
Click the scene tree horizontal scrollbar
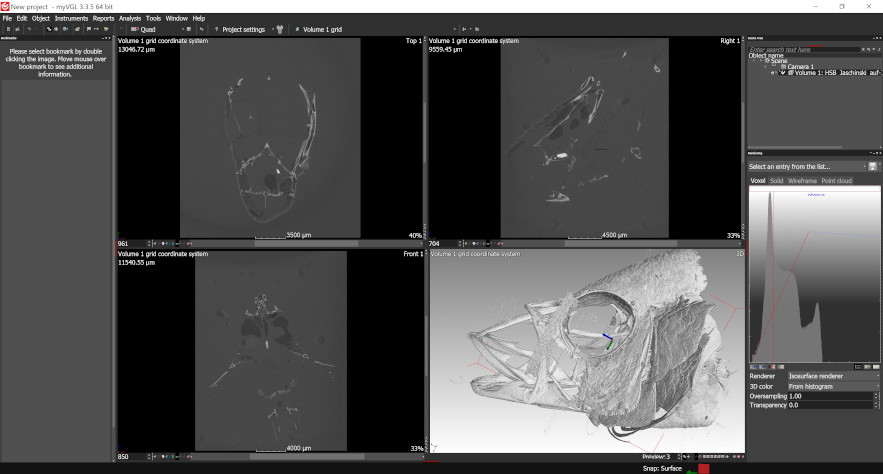pos(797,147)
